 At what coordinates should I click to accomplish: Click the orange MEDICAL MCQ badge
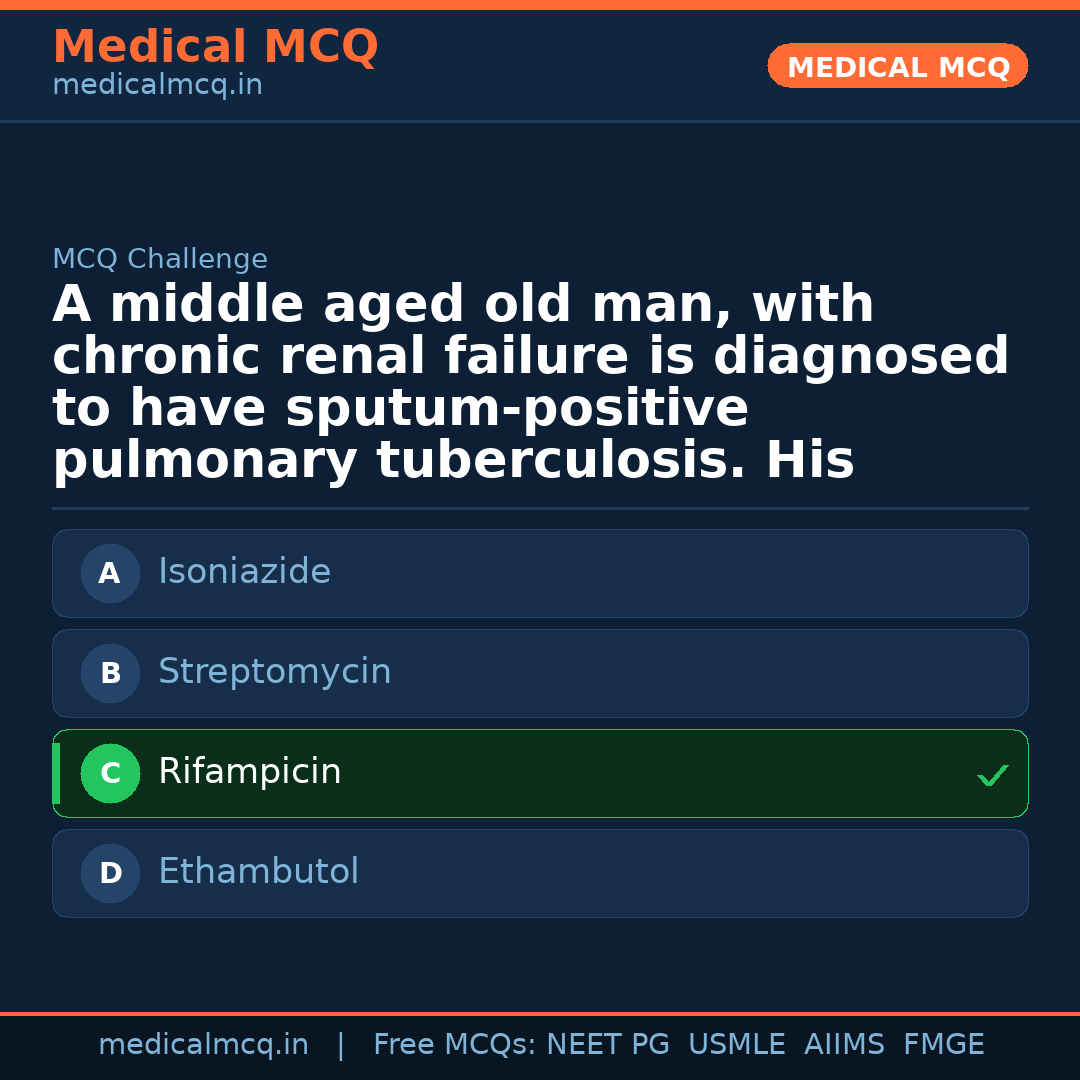(897, 66)
